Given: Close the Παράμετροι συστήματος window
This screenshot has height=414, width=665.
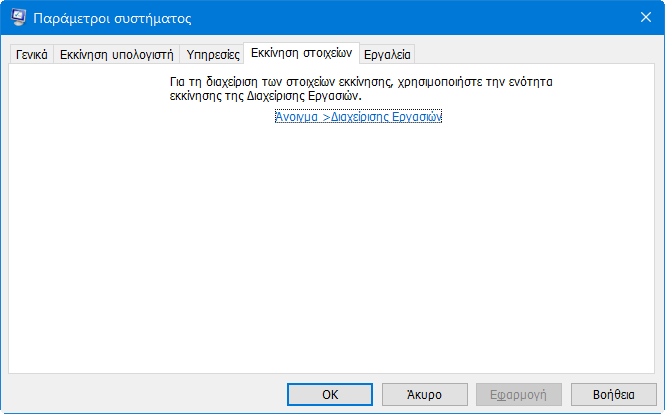Looking at the screenshot, I should 645,17.
